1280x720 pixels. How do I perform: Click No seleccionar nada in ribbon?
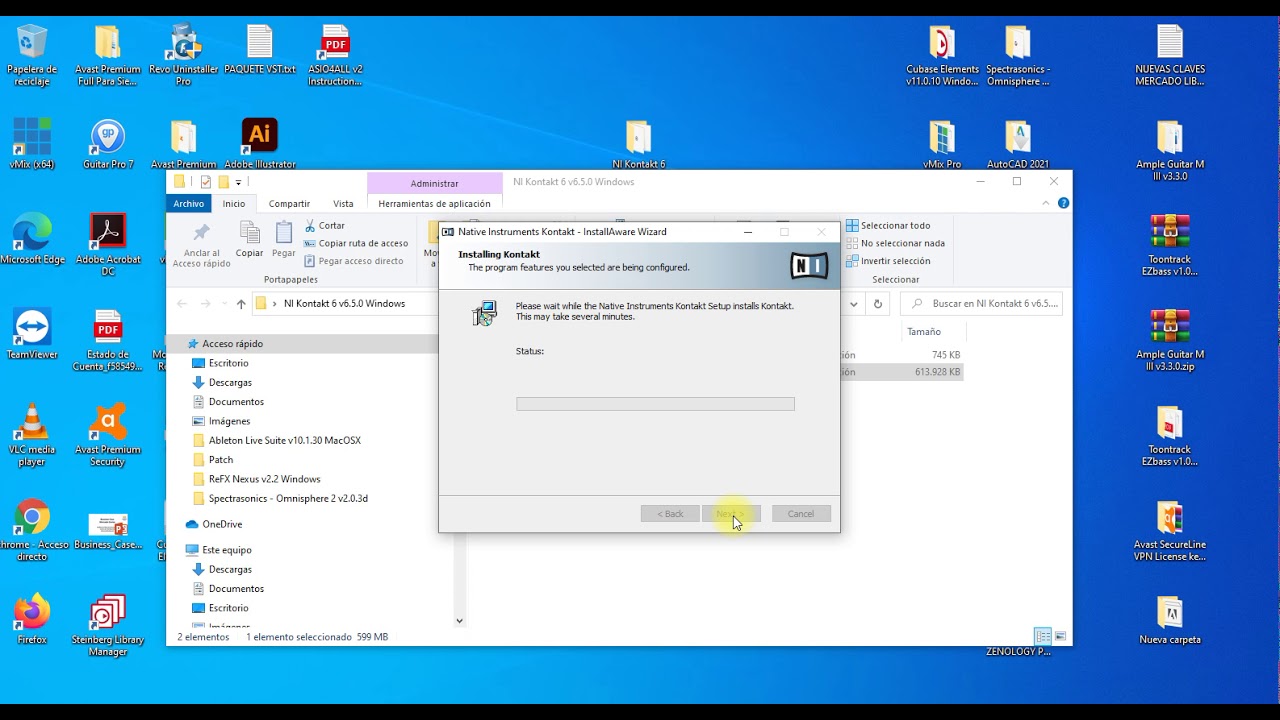coord(895,243)
